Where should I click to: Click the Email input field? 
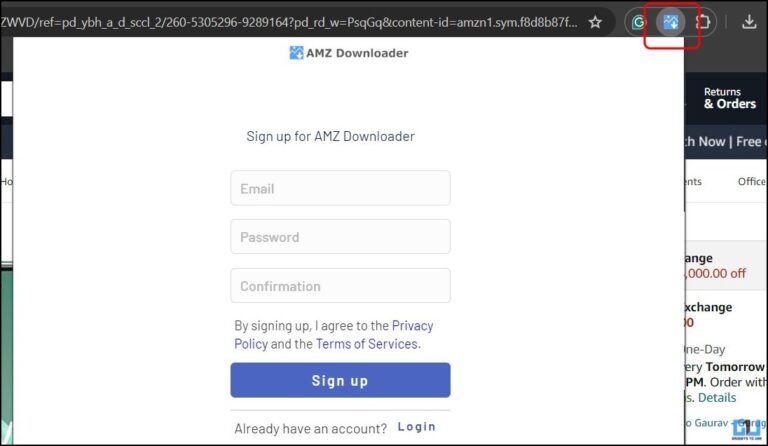point(340,188)
